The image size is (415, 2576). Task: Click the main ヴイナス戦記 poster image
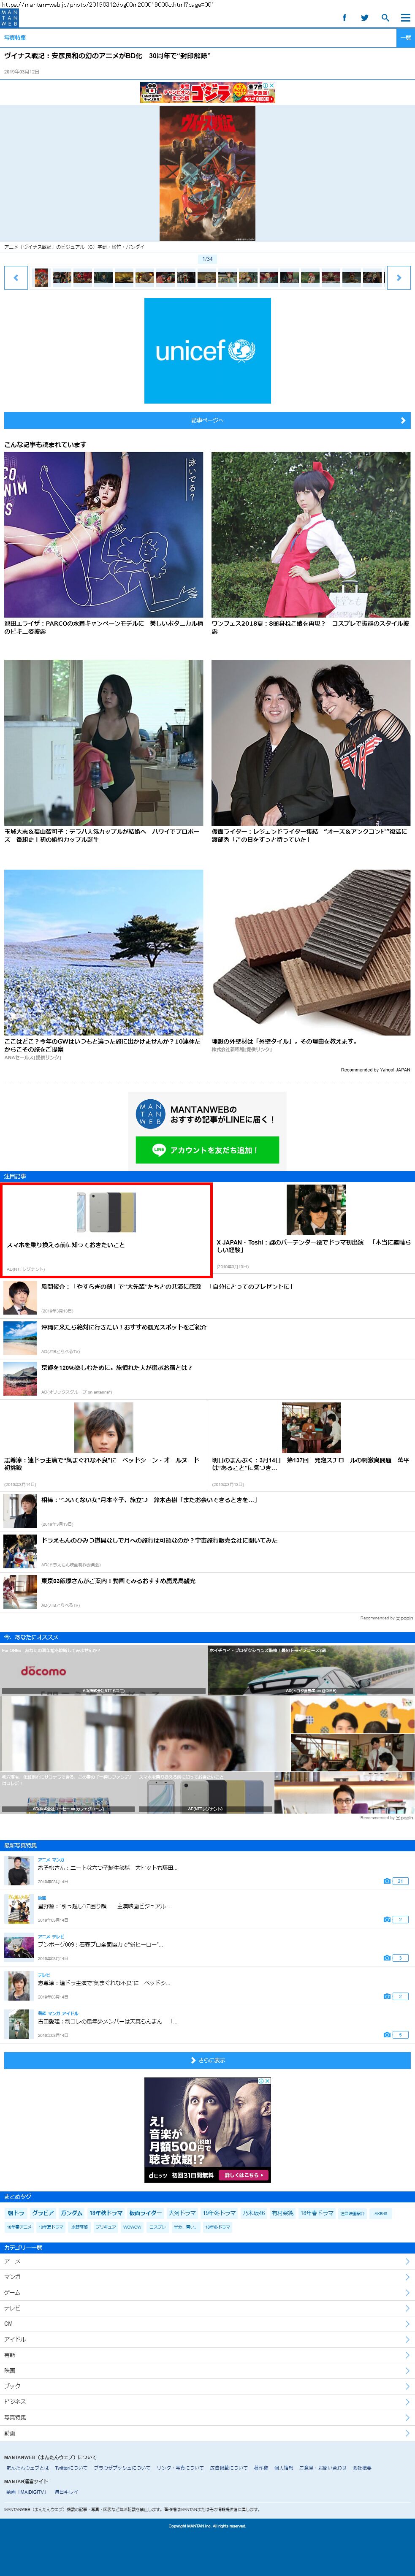pyautogui.click(x=207, y=174)
